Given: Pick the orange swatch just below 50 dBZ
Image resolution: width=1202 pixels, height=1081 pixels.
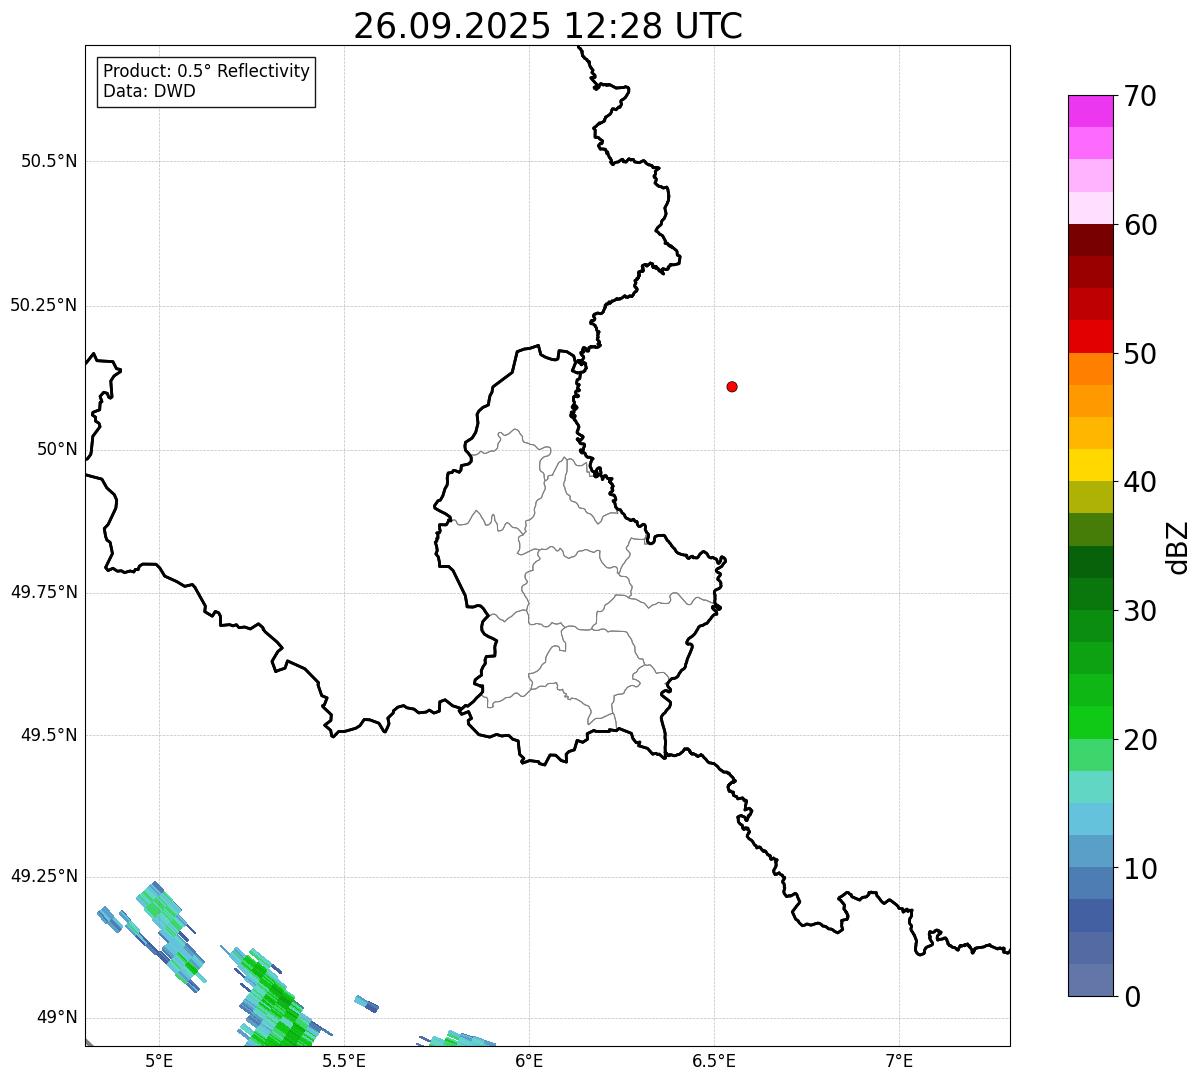Looking at the screenshot, I should [x=1090, y=369].
